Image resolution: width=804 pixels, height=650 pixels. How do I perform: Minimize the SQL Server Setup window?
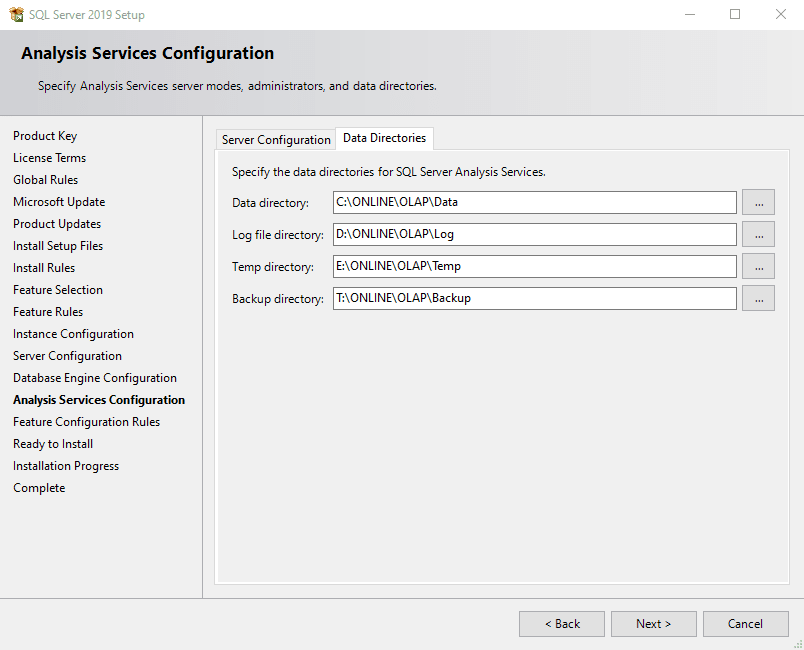[x=689, y=15]
